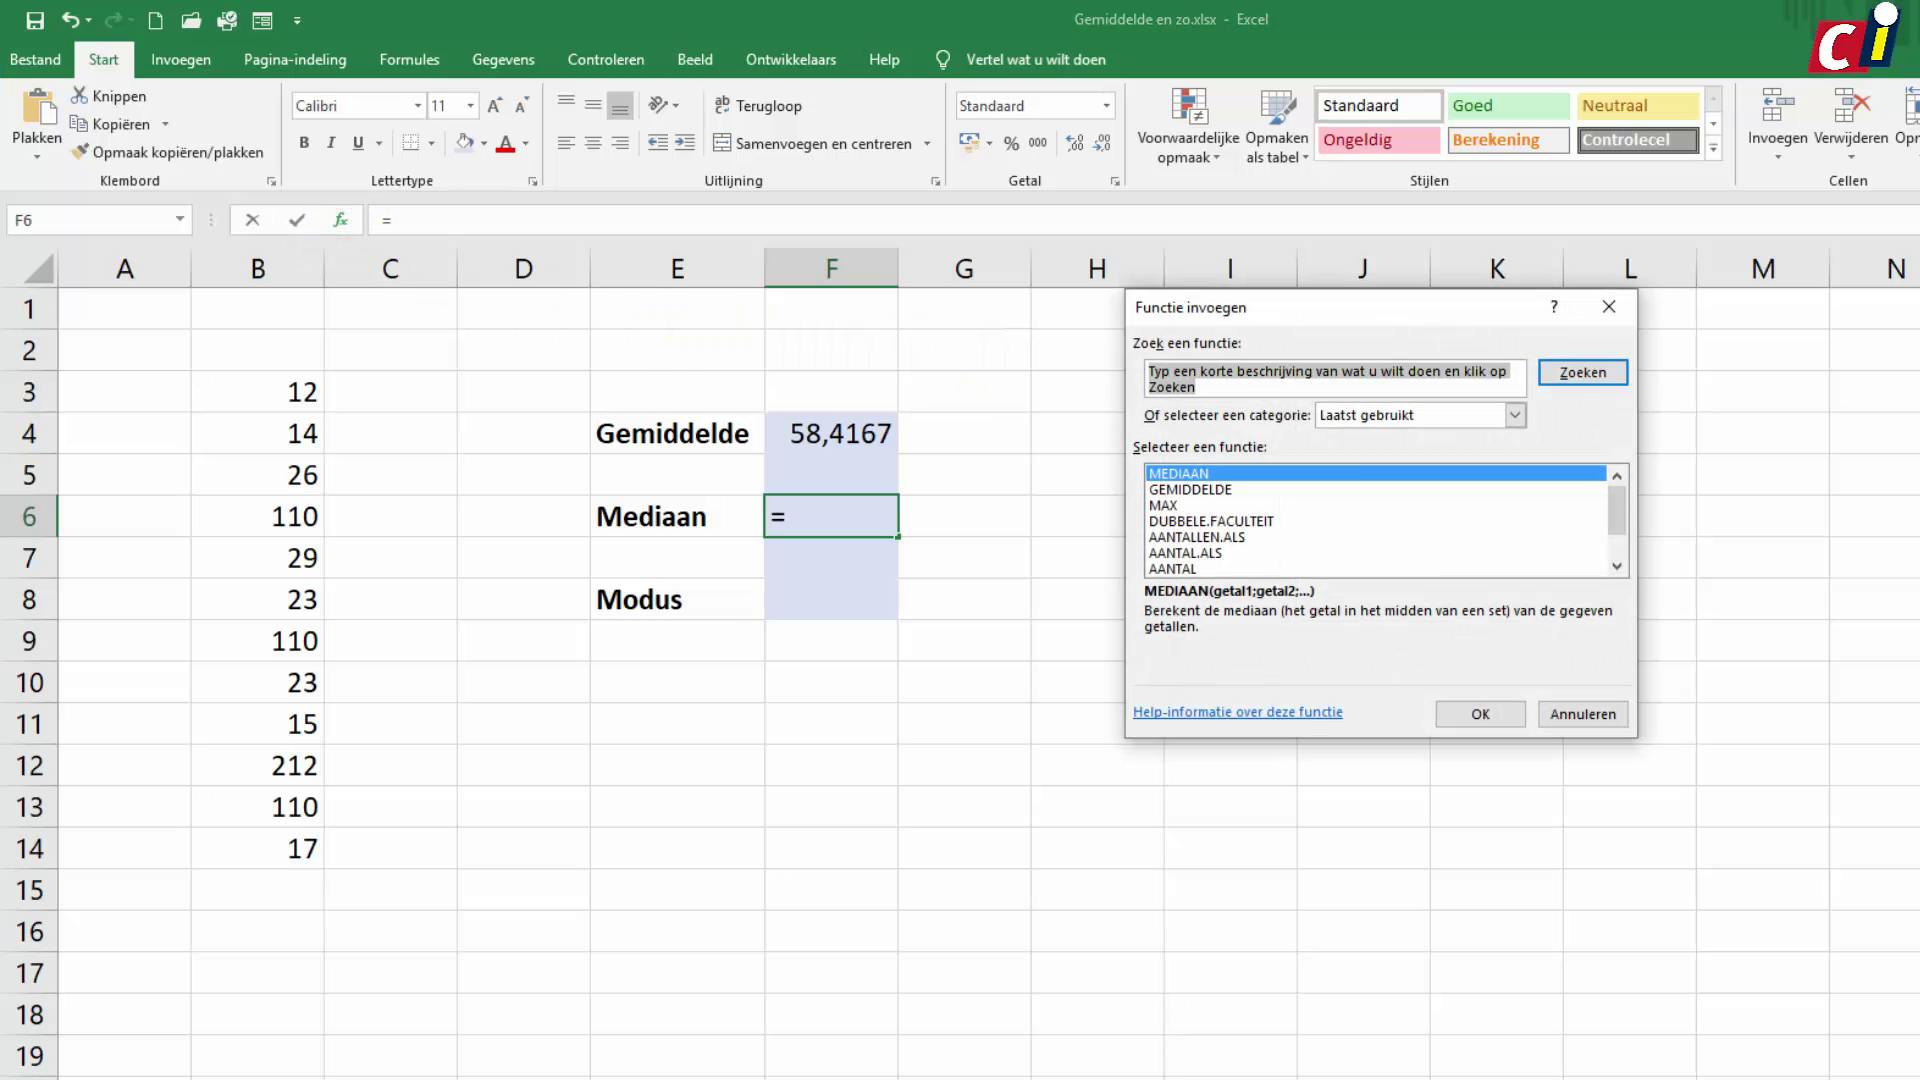Open the font name Calibri dropdown
The height and width of the screenshot is (1080, 1920).
pyautogui.click(x=418, y=106)
